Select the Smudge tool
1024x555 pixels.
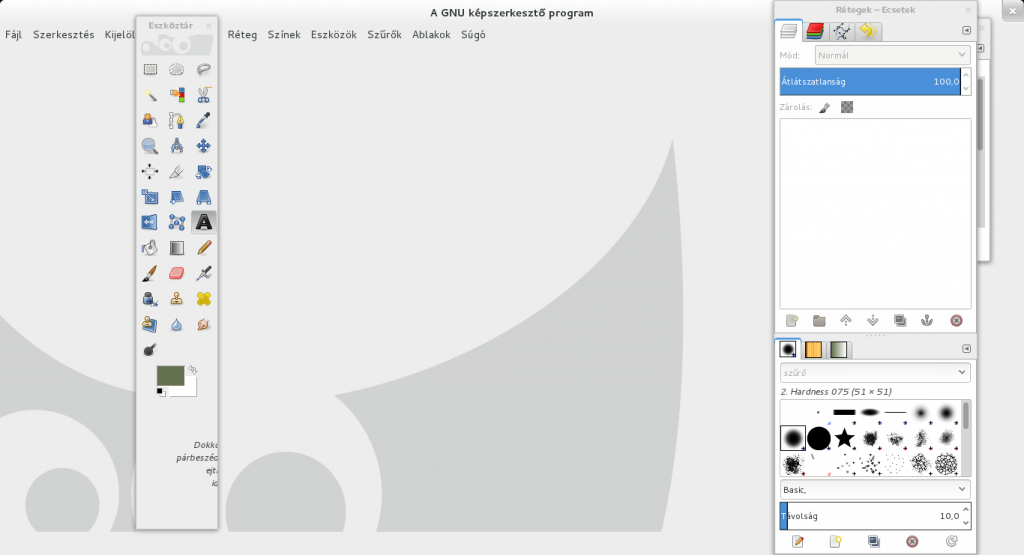point(203,324)
